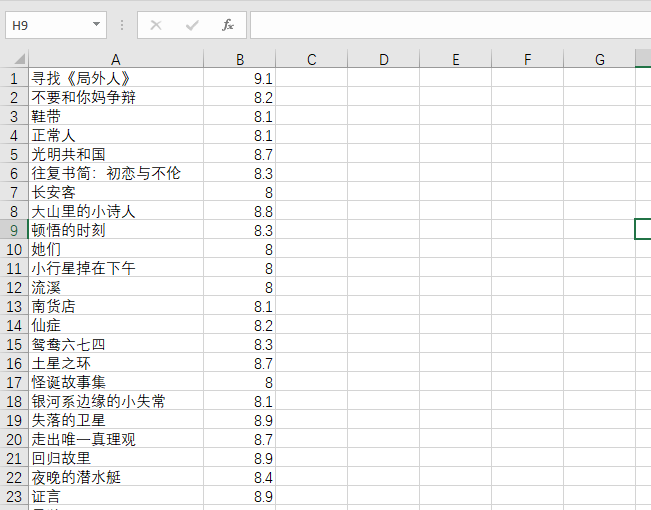
Task: Click cell containing 顿悟的时刻
Action: click(x=116, y=230)
